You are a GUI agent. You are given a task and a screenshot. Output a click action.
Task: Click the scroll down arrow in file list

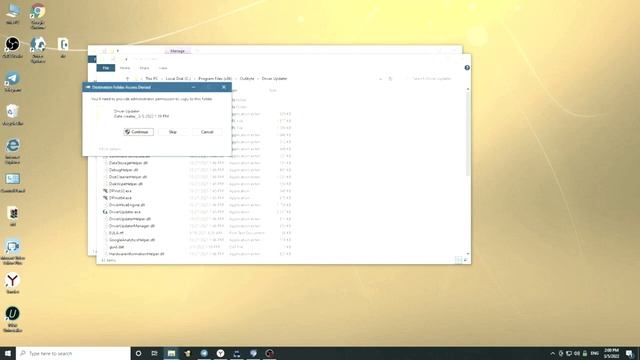[x=468, y=253]
